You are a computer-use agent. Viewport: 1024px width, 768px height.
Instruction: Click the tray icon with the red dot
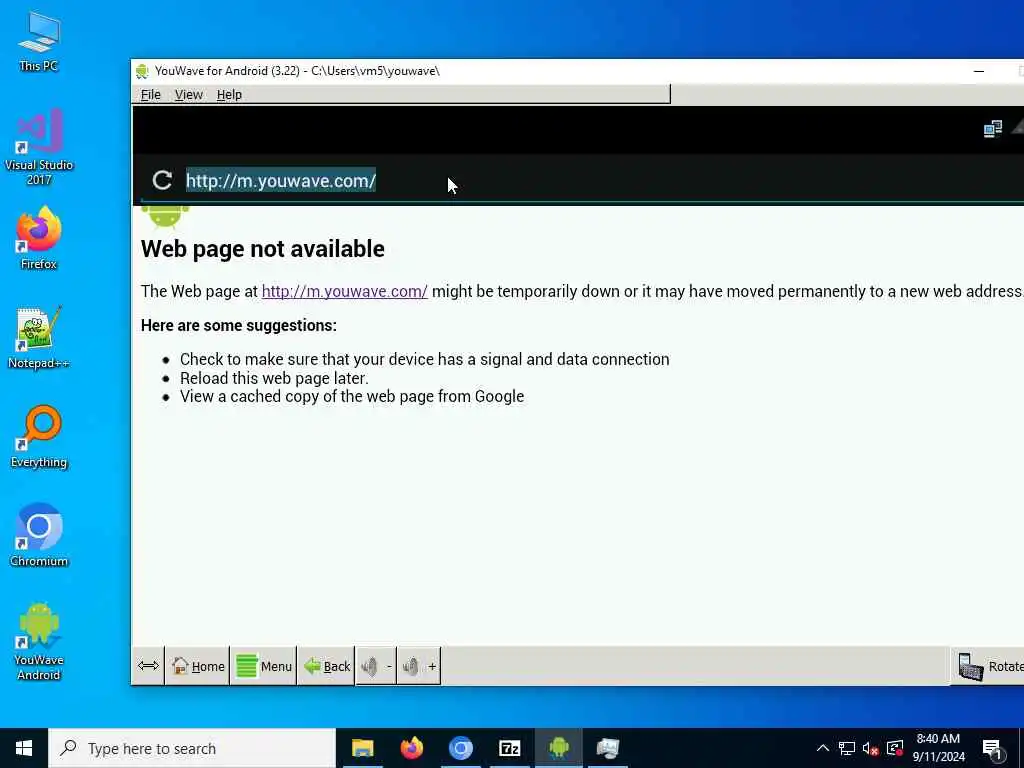[895, 748]
